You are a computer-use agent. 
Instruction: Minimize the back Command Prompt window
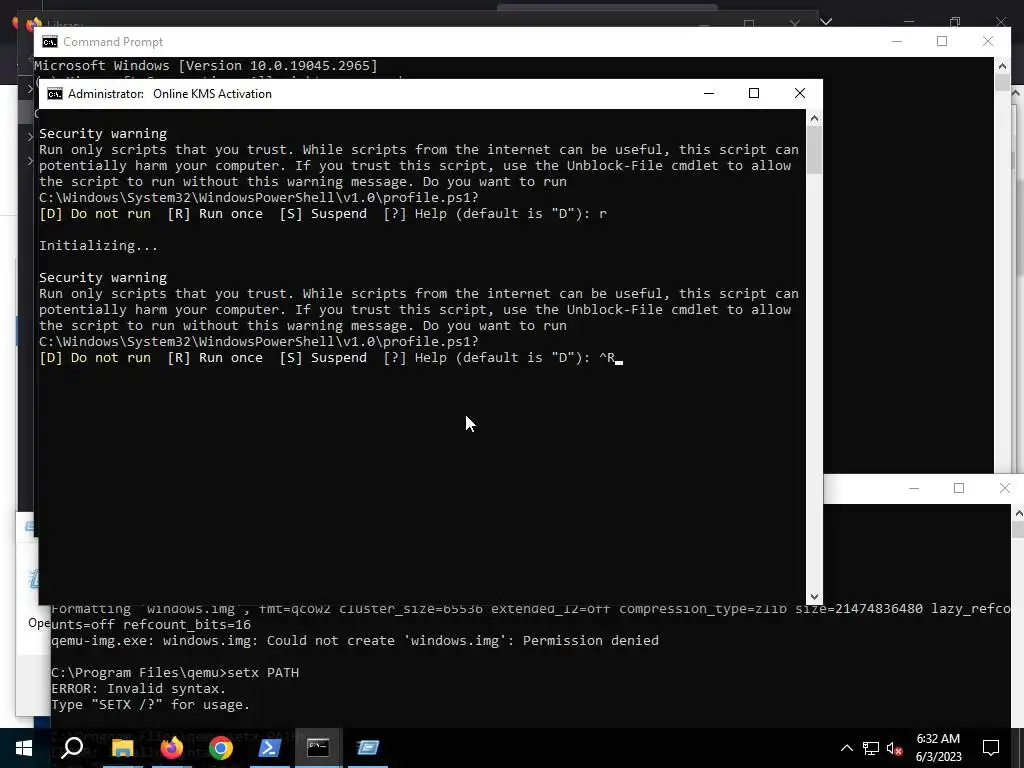pos(897,41)
